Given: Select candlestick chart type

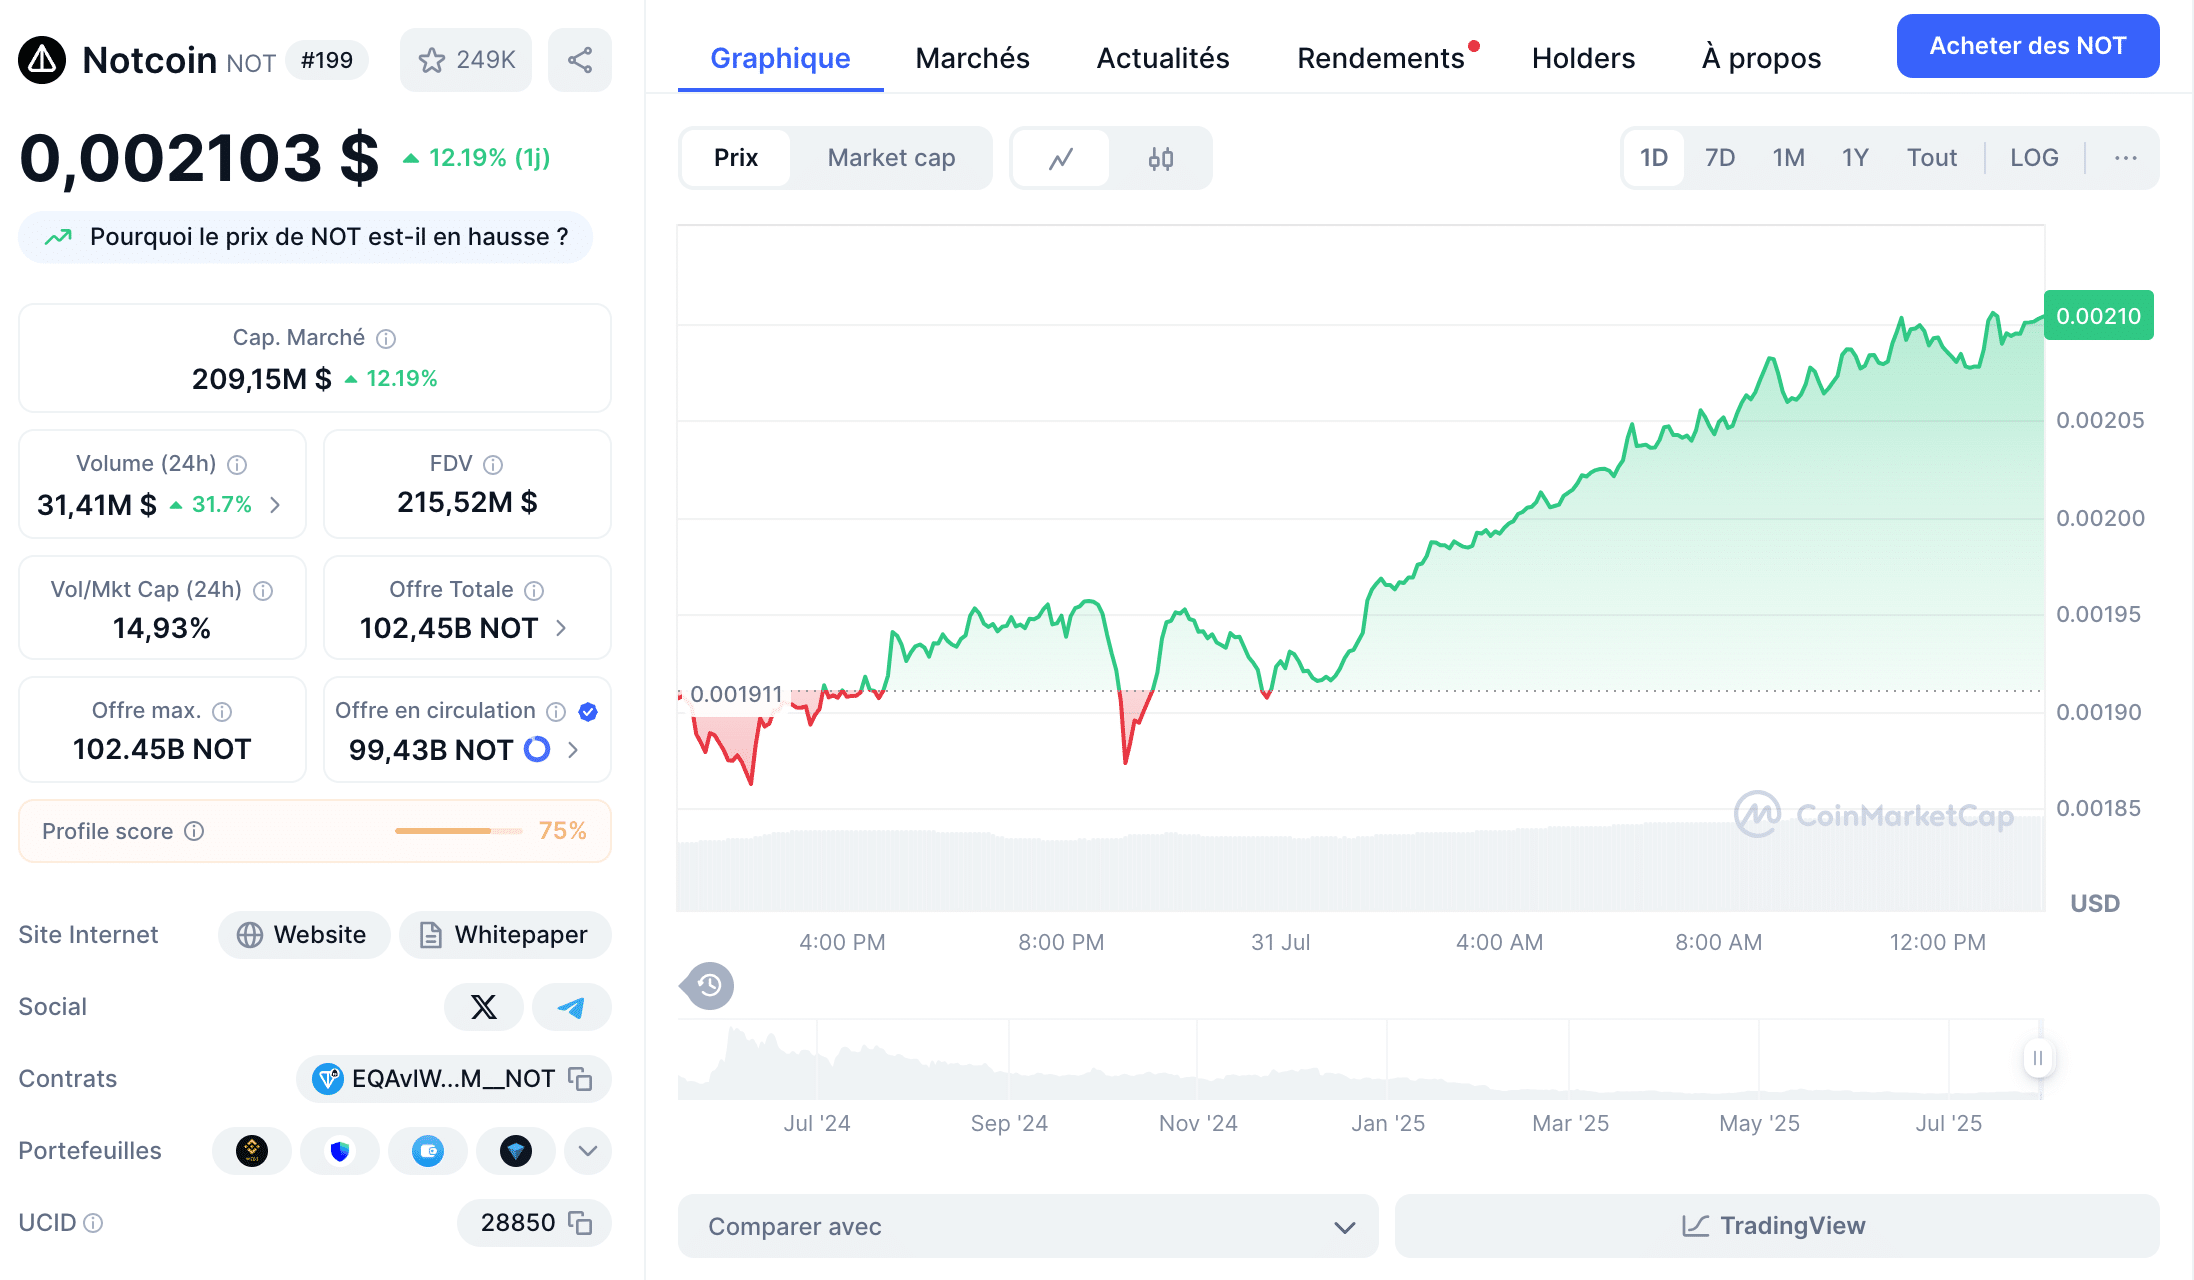Looking at the screenshot, I should (1161, 158).
